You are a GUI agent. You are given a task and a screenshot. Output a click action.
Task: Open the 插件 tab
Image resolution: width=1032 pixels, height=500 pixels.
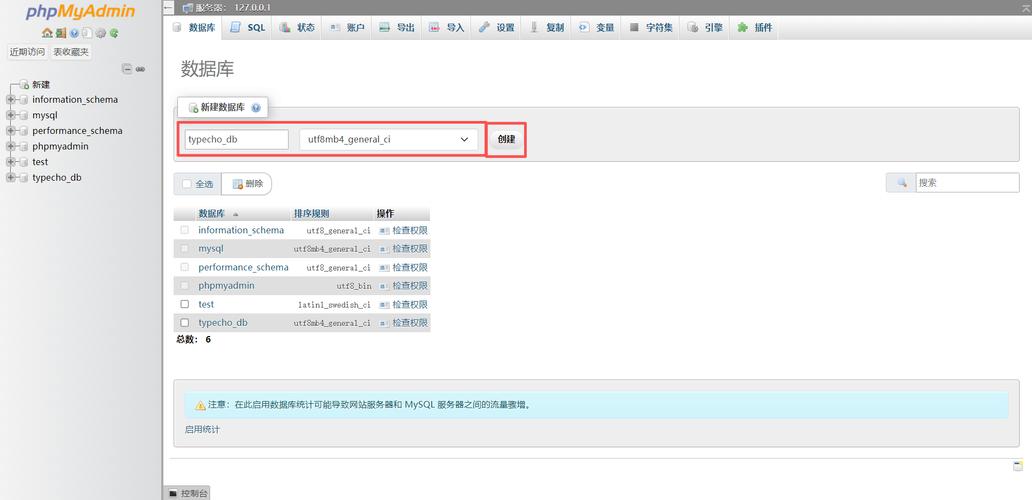754,28
